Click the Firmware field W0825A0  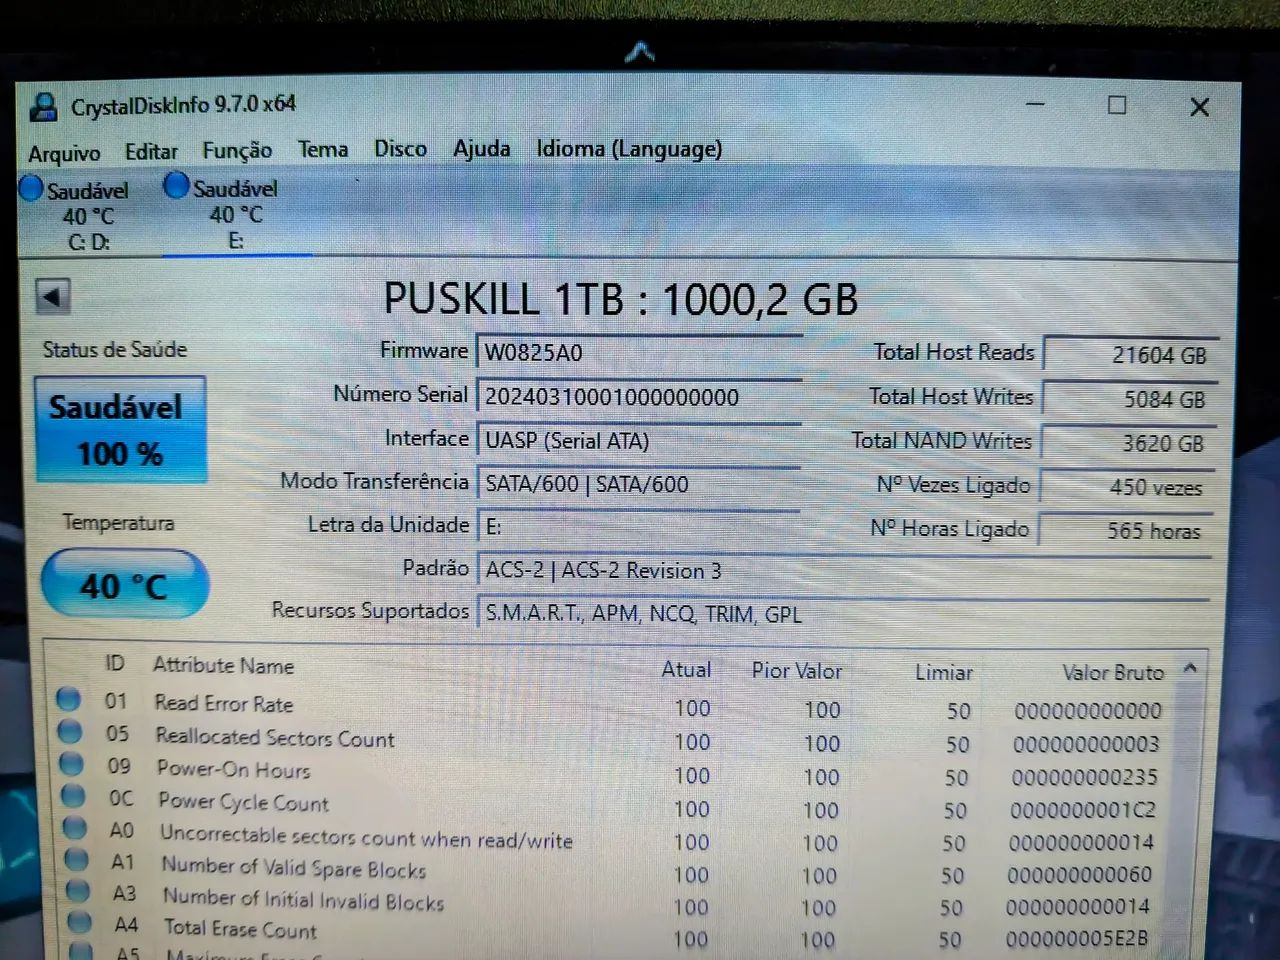[639, 353]
